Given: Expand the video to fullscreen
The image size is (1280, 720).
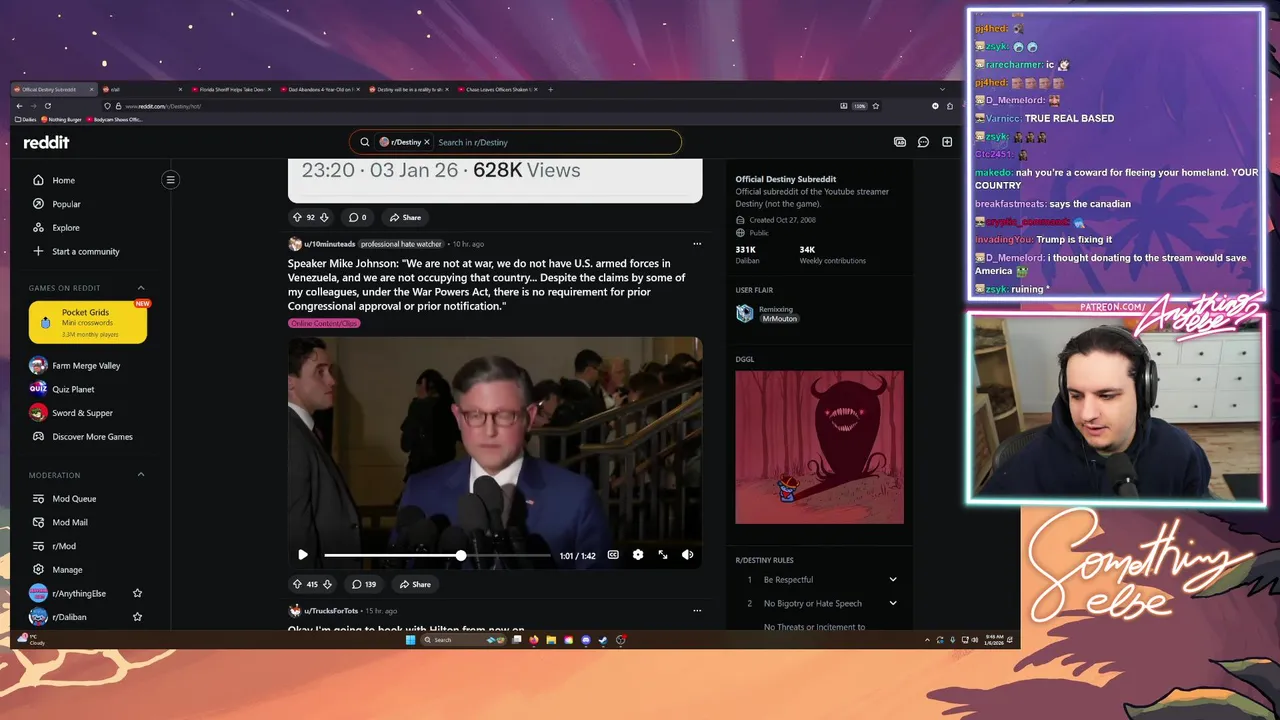Looking at the screenshot, I should point(663,555).
